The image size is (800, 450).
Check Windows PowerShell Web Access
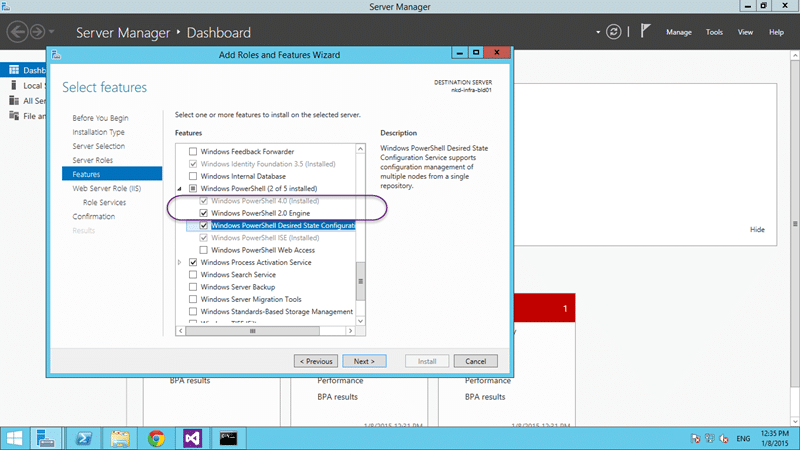coord(204,250)
